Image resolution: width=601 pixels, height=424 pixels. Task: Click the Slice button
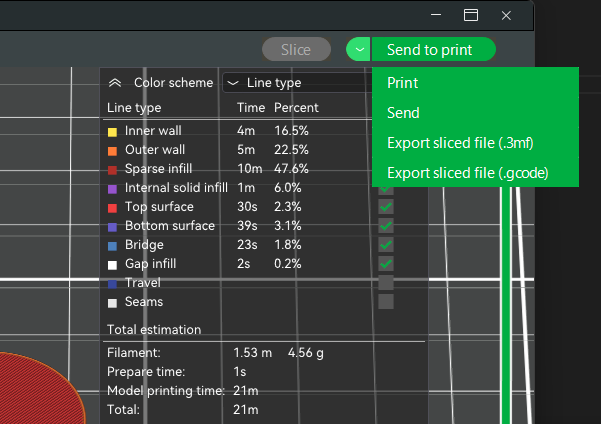click(296, 49)
